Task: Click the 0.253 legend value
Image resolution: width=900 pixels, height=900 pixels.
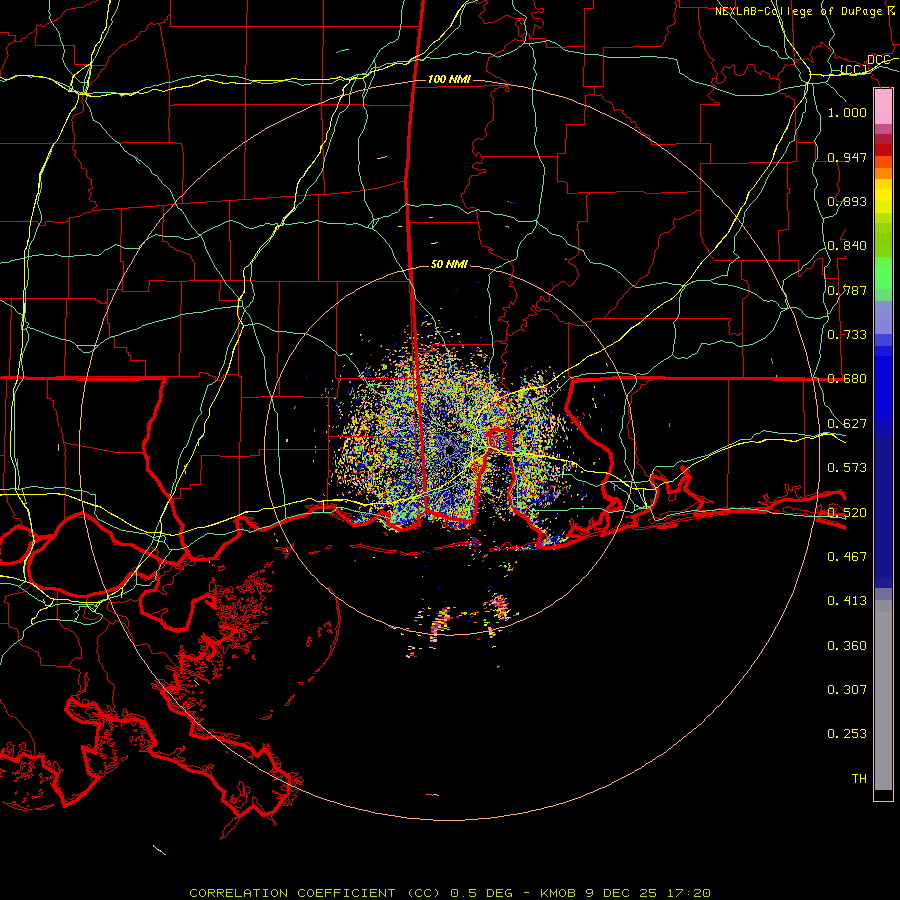Action: [x=847, y=734]
